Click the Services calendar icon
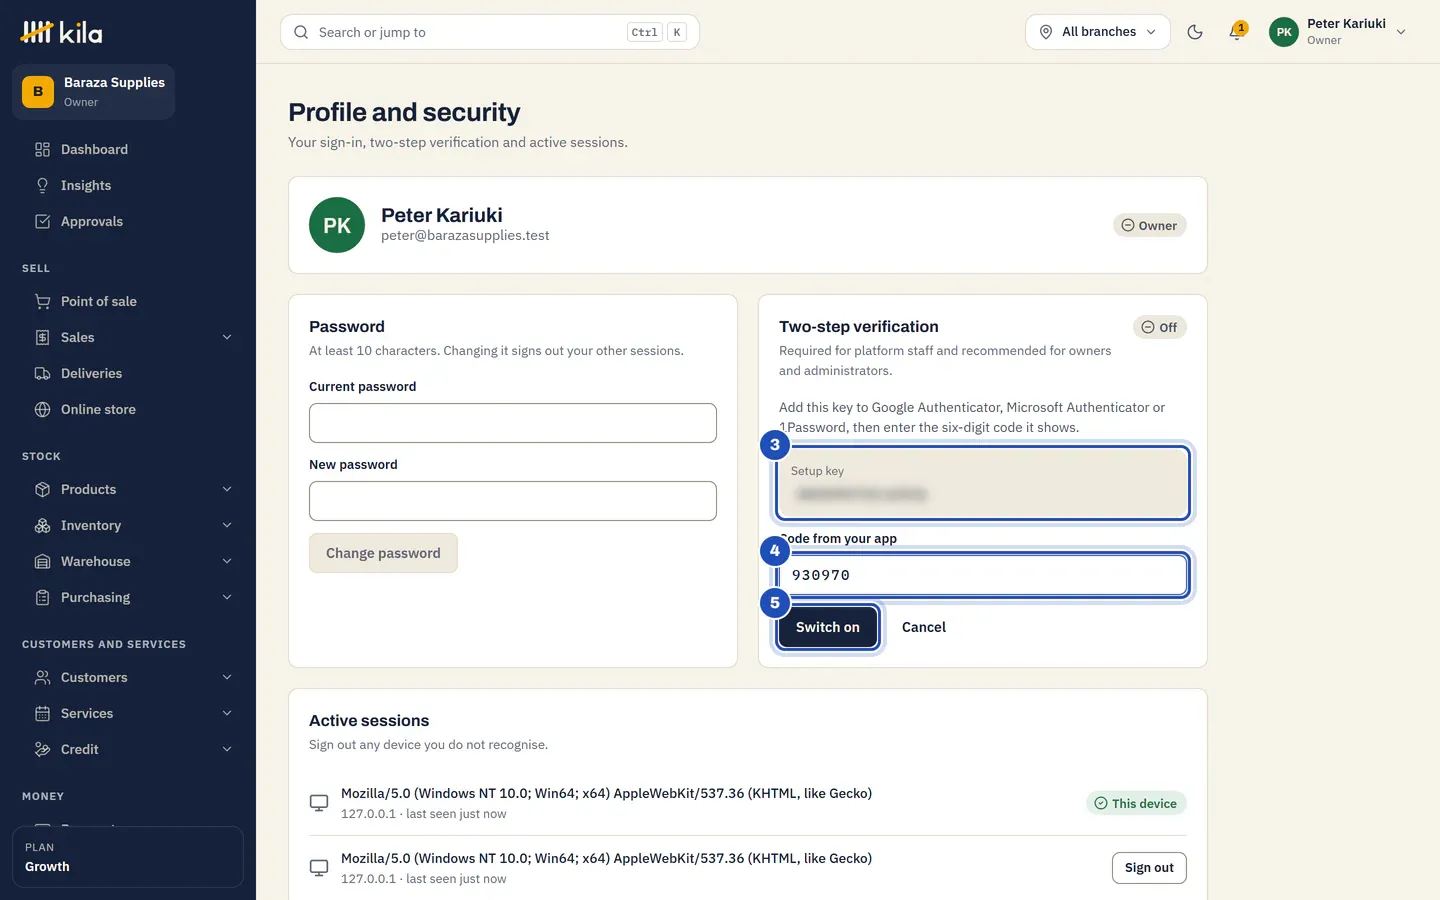 coord(42,713)
